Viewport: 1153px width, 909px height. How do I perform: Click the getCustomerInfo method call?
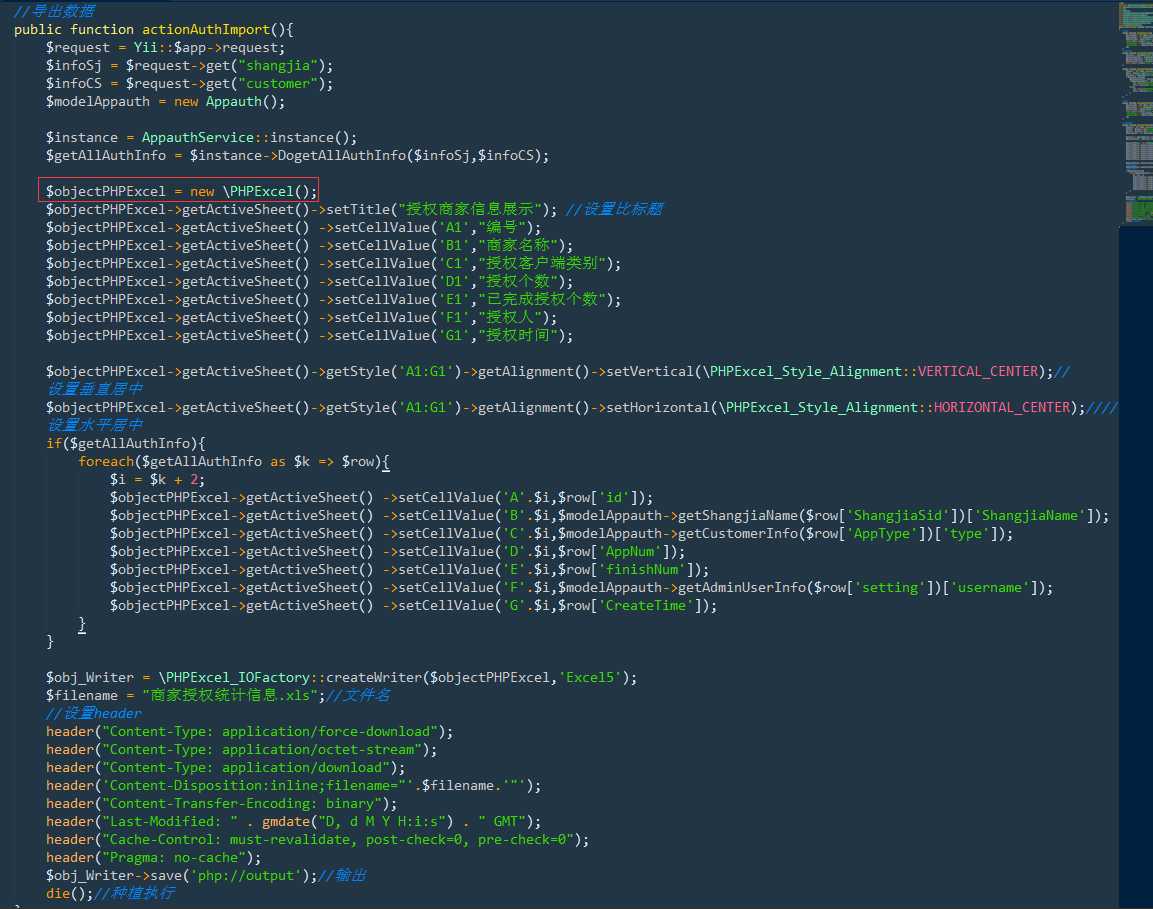click(738, 533)
